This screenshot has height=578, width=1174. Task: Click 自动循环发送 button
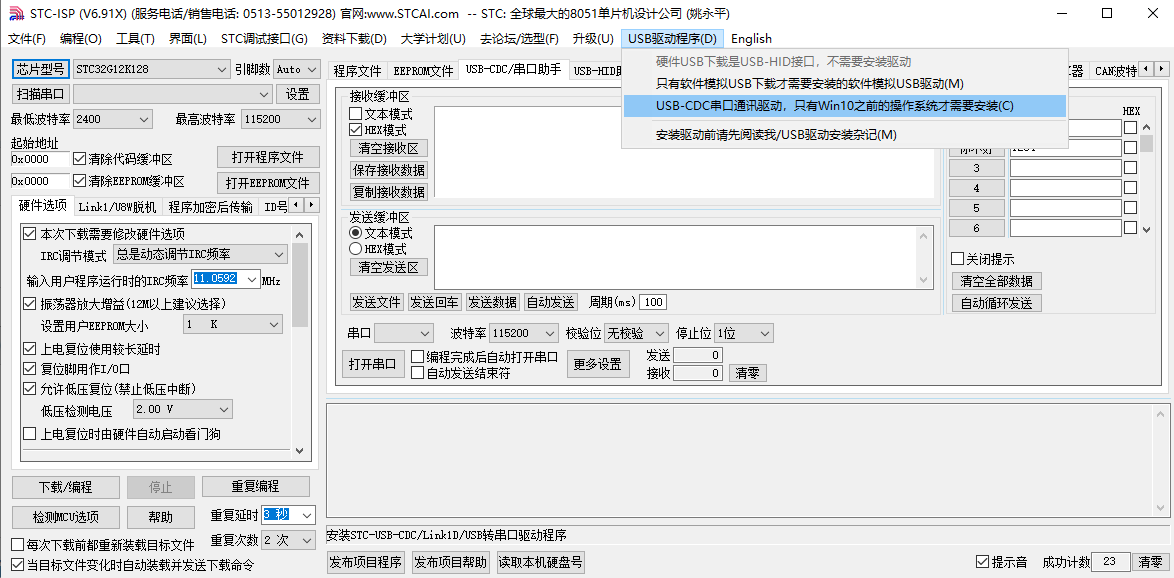click(x=997, y=303)
